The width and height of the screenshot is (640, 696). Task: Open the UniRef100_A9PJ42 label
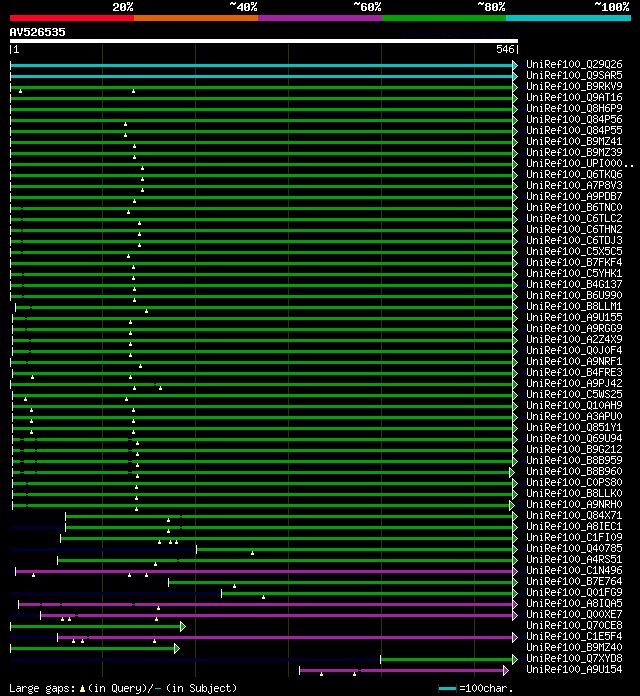point(574,383)
